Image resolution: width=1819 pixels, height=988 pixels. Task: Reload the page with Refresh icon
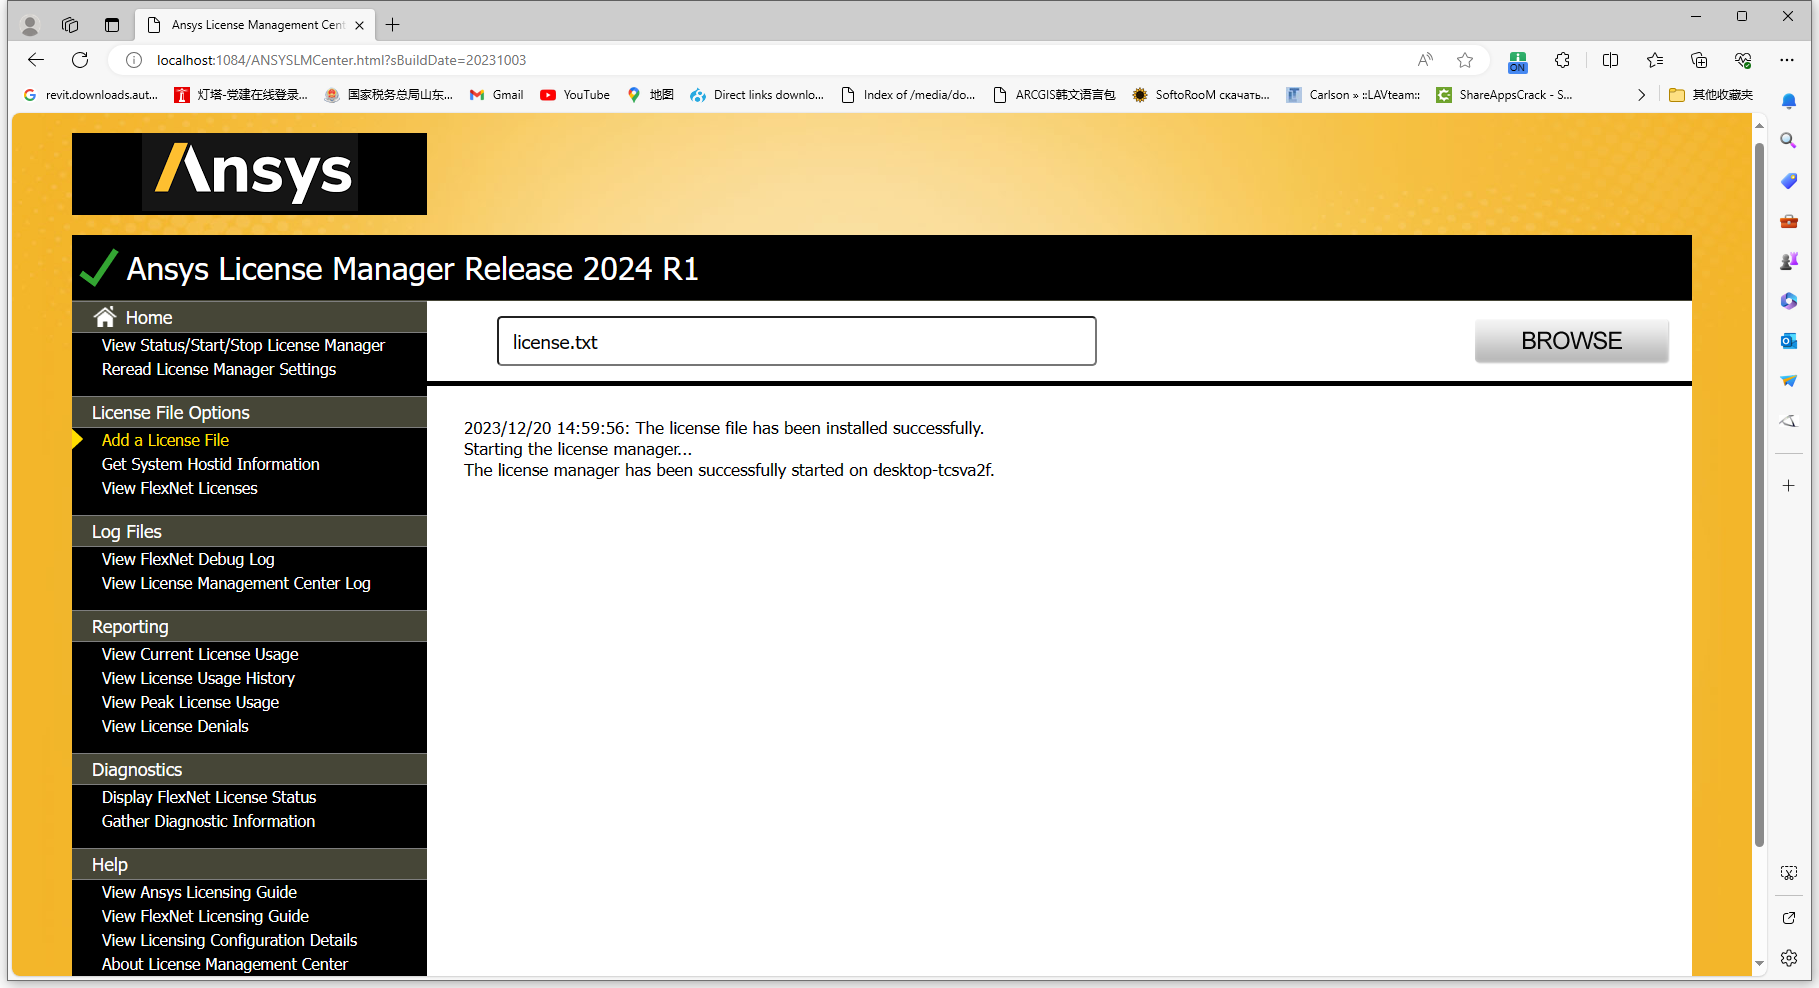pyautogui.click(x=80, y=60)
